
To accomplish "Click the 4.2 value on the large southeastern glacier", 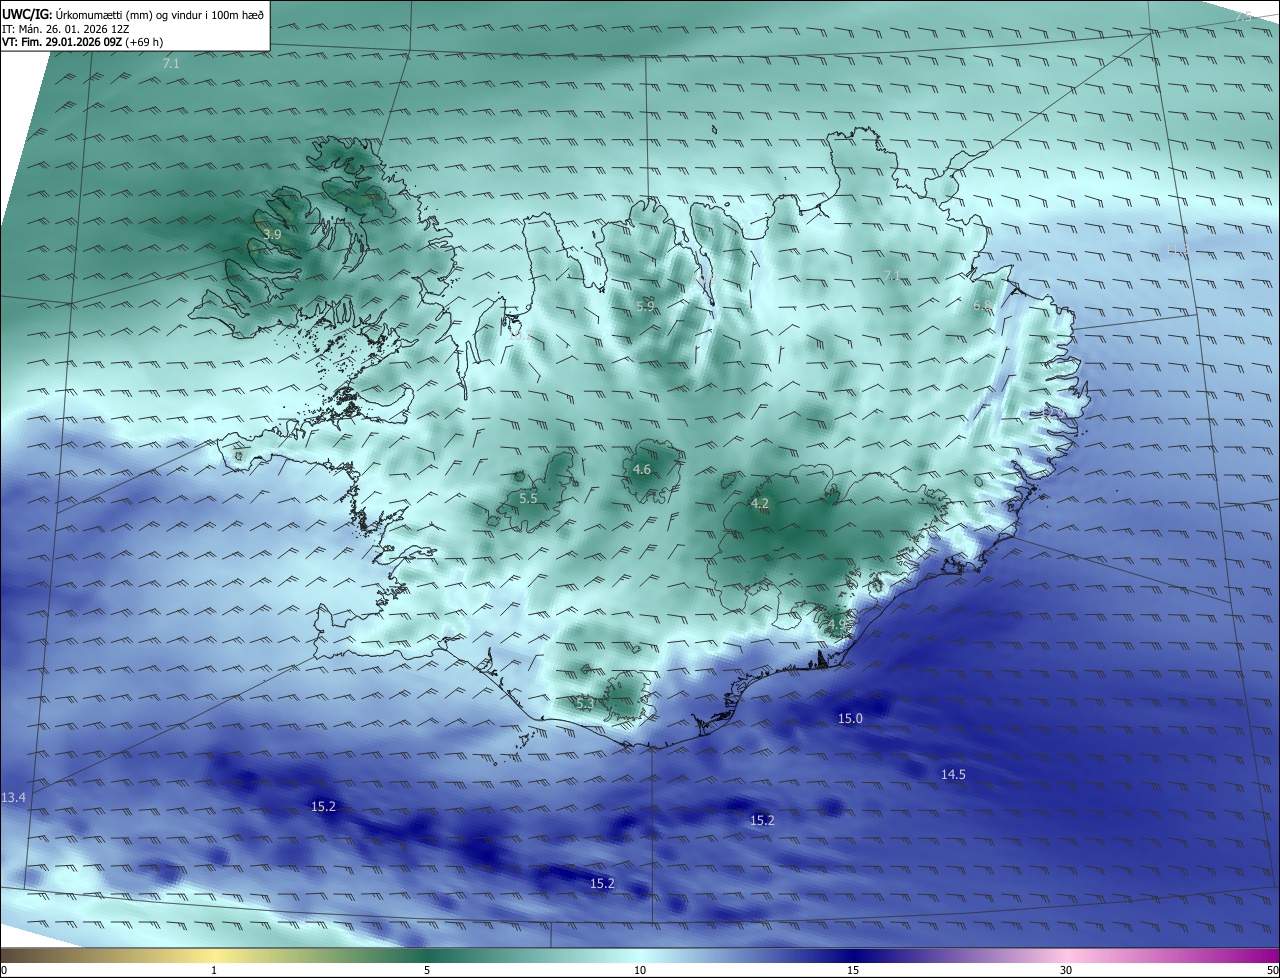I will [x=759, y=504].
